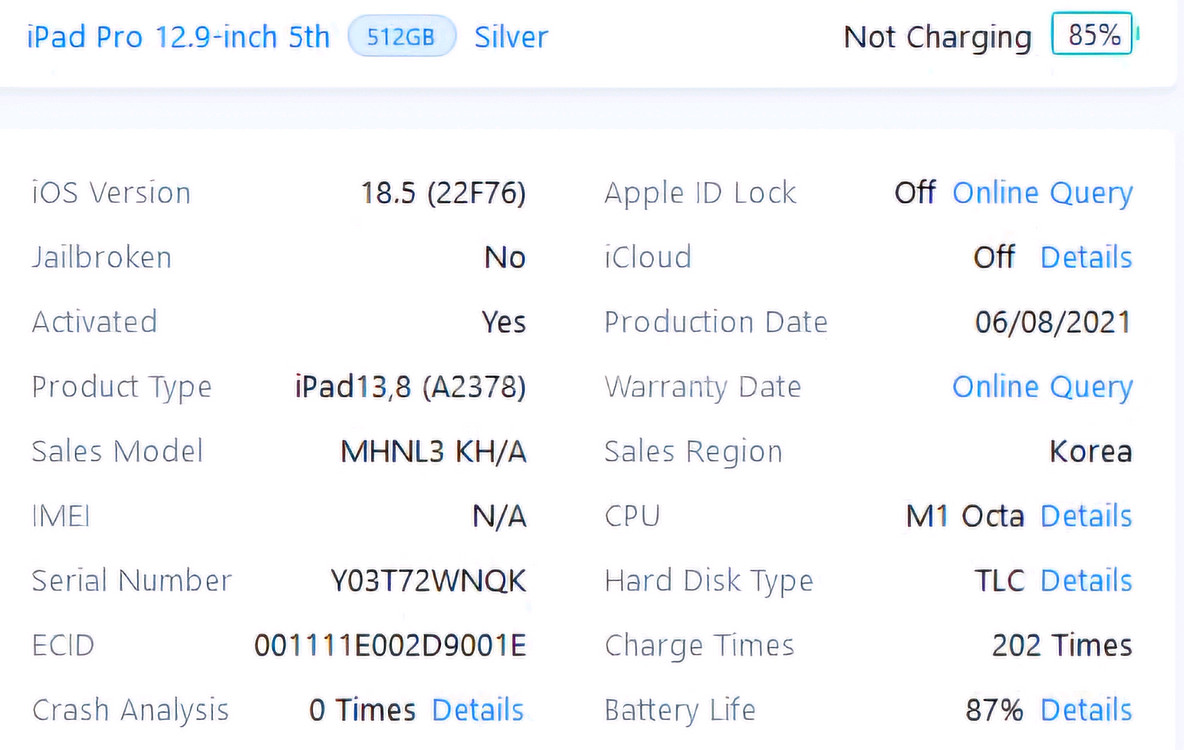The height and width of the screenshot is (750, 1184).
Task: View iCloud Details
Action: click(x=1086, y=258)
